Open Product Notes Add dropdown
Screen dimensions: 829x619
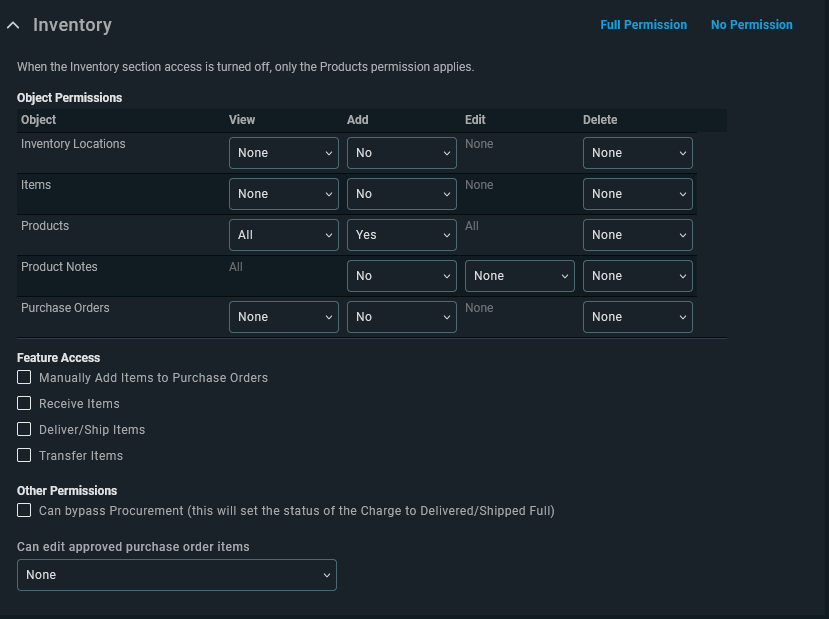[x=402, y=276]
